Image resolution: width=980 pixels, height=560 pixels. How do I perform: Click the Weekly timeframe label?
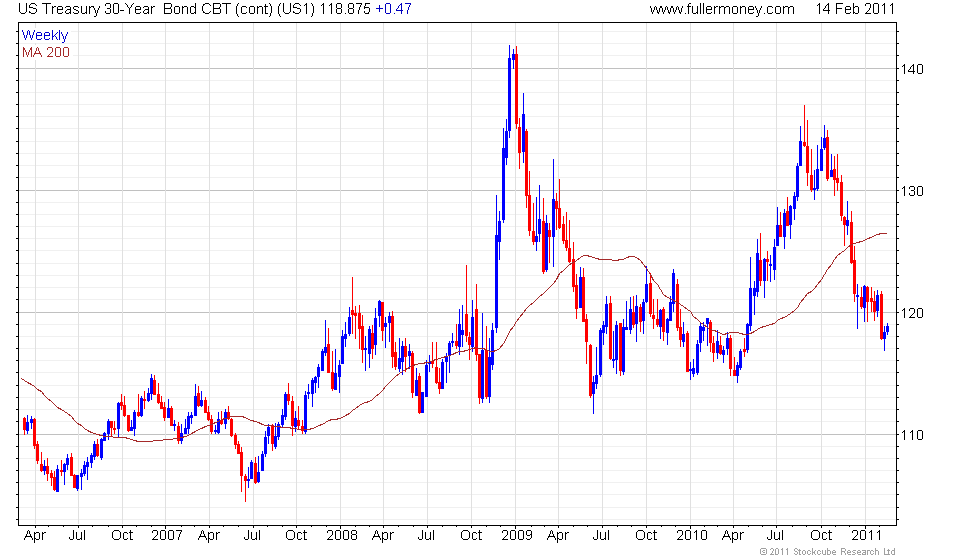[x=44, y=36]
